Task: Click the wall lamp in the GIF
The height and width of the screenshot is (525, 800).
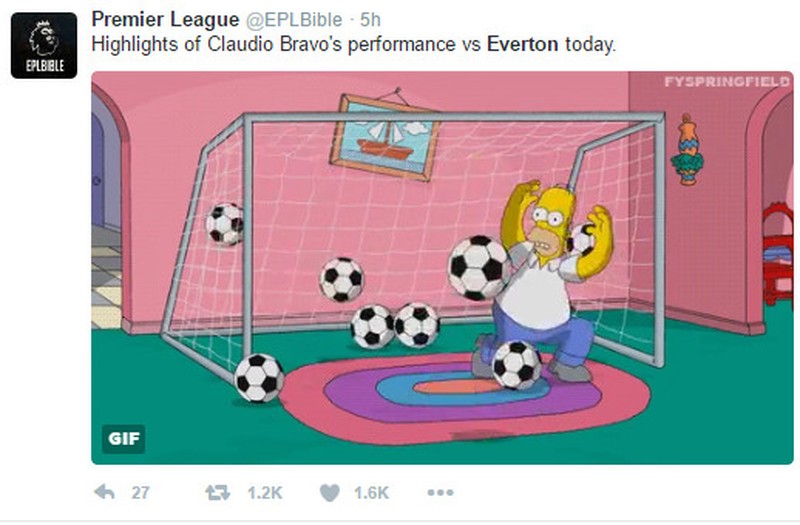Action: tap(686, 150)
